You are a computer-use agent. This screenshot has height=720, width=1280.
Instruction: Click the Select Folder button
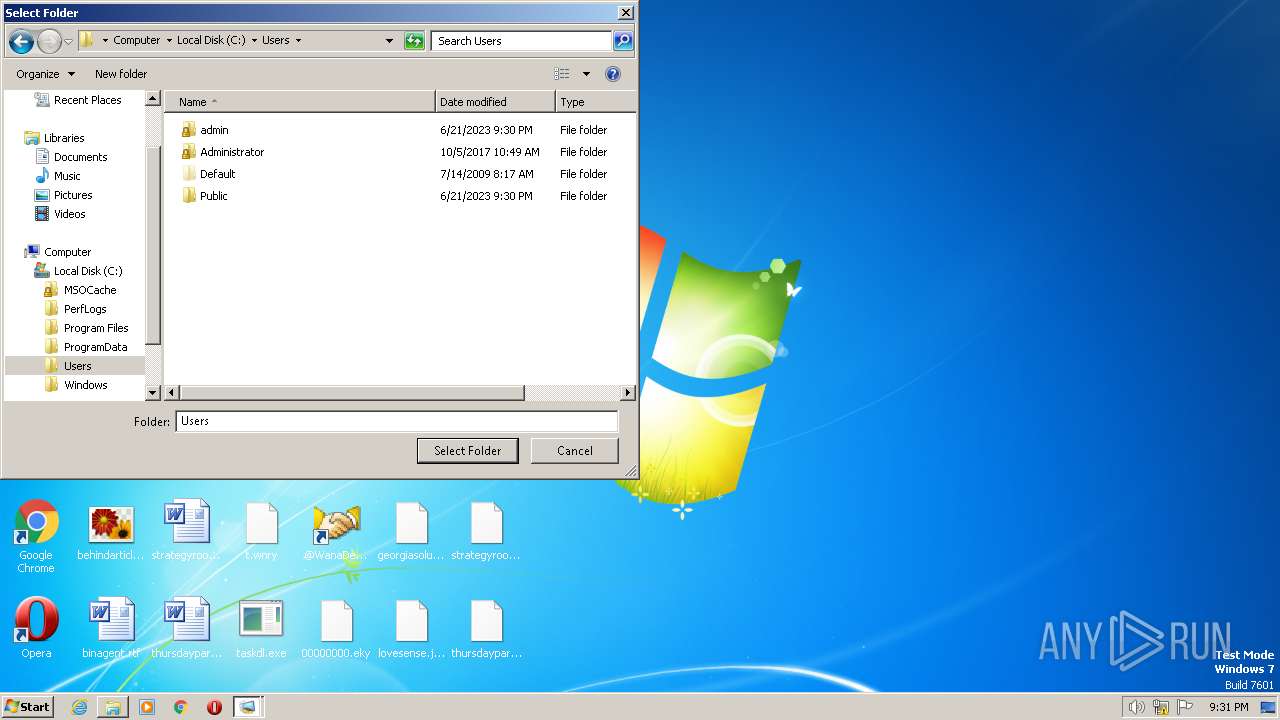pos(467,451)
